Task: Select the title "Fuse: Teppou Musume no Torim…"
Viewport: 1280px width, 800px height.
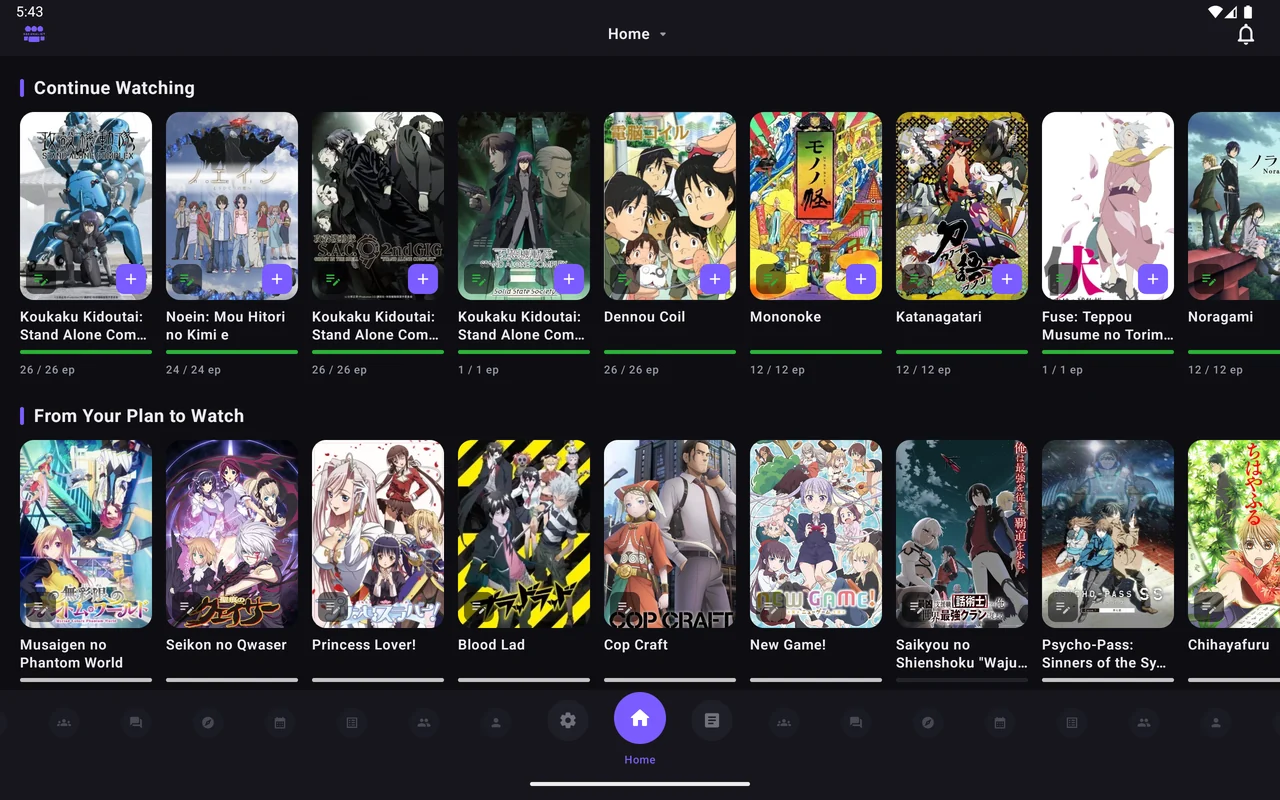Action: pos(1108,326)
